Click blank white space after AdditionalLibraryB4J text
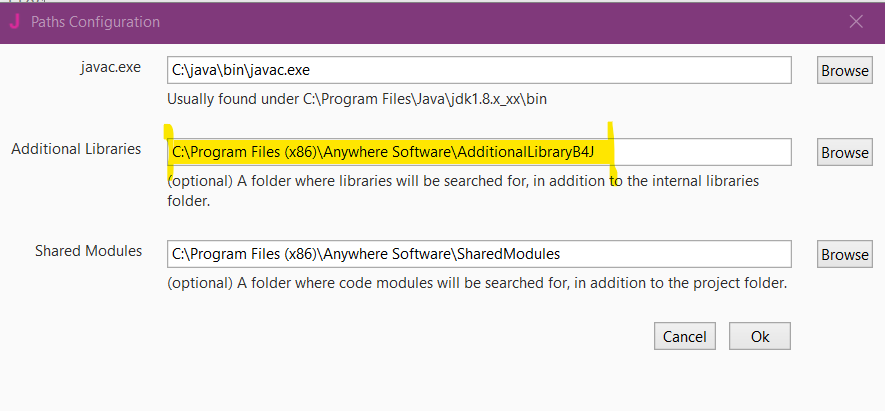 tap(700, 152)
